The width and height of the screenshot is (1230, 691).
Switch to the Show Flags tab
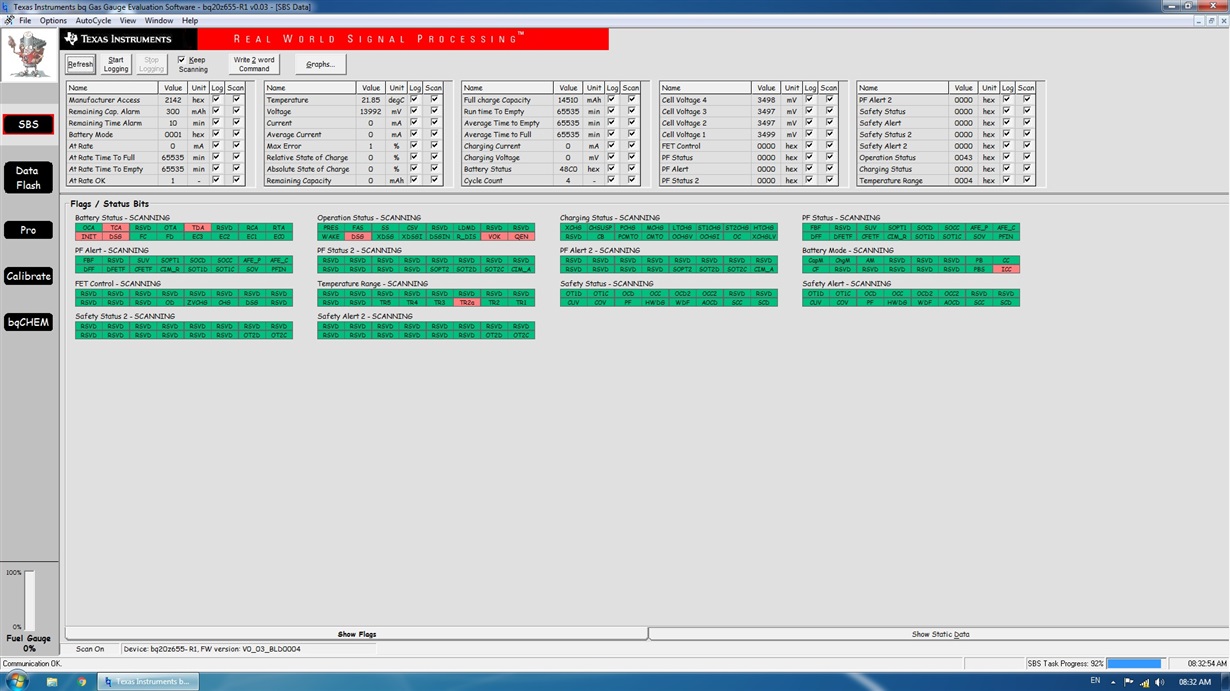(357, 634)
